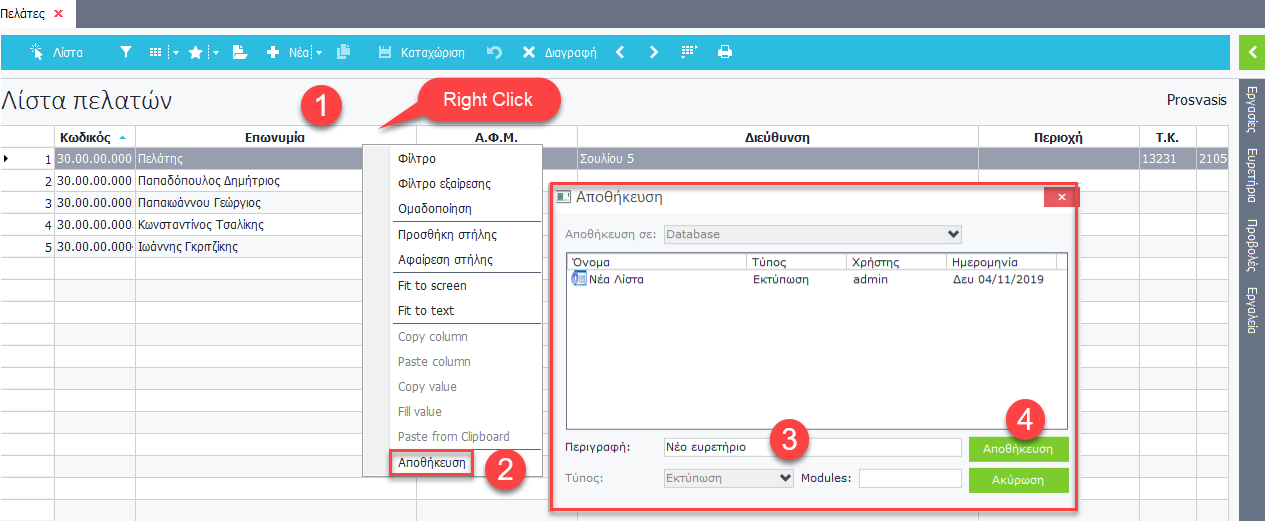Viewport: 1265px width, 521px height.
Task: Choose Ομαδοποίηση from the context menu
Action: 434,209
